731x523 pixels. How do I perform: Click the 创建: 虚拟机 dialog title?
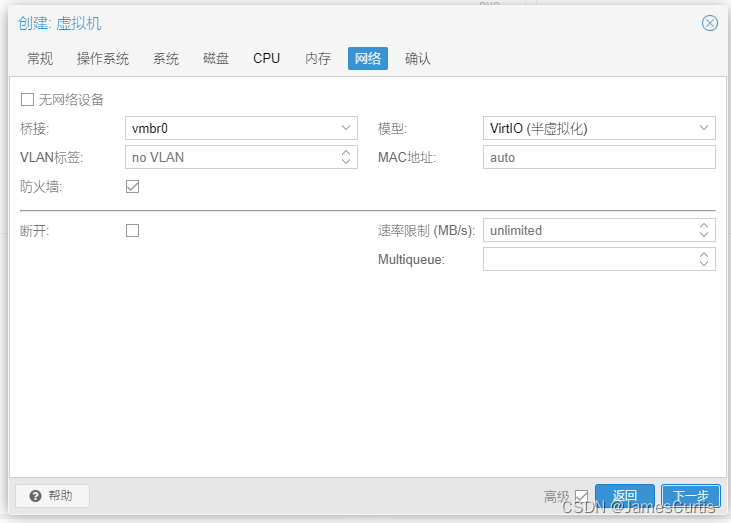pos(60,23)
